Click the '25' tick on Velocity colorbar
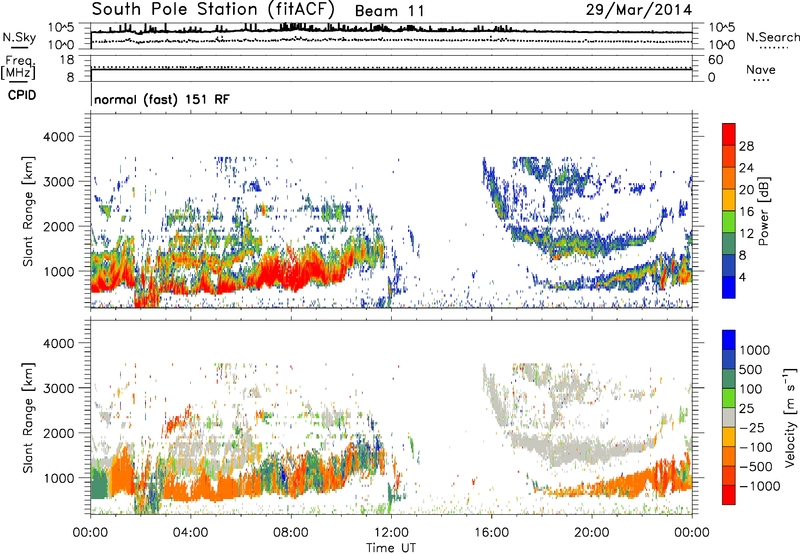Image resolution: width=800 pixels, height=554 pixels. [746, 409]
